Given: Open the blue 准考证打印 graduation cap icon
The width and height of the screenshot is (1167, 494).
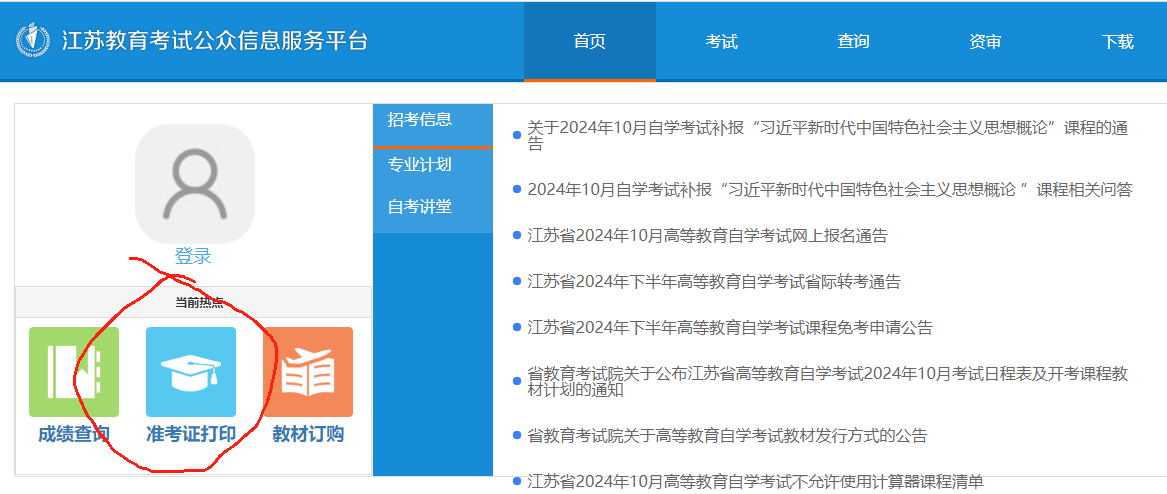Looking at the screenshot, I should pos(191,372).
